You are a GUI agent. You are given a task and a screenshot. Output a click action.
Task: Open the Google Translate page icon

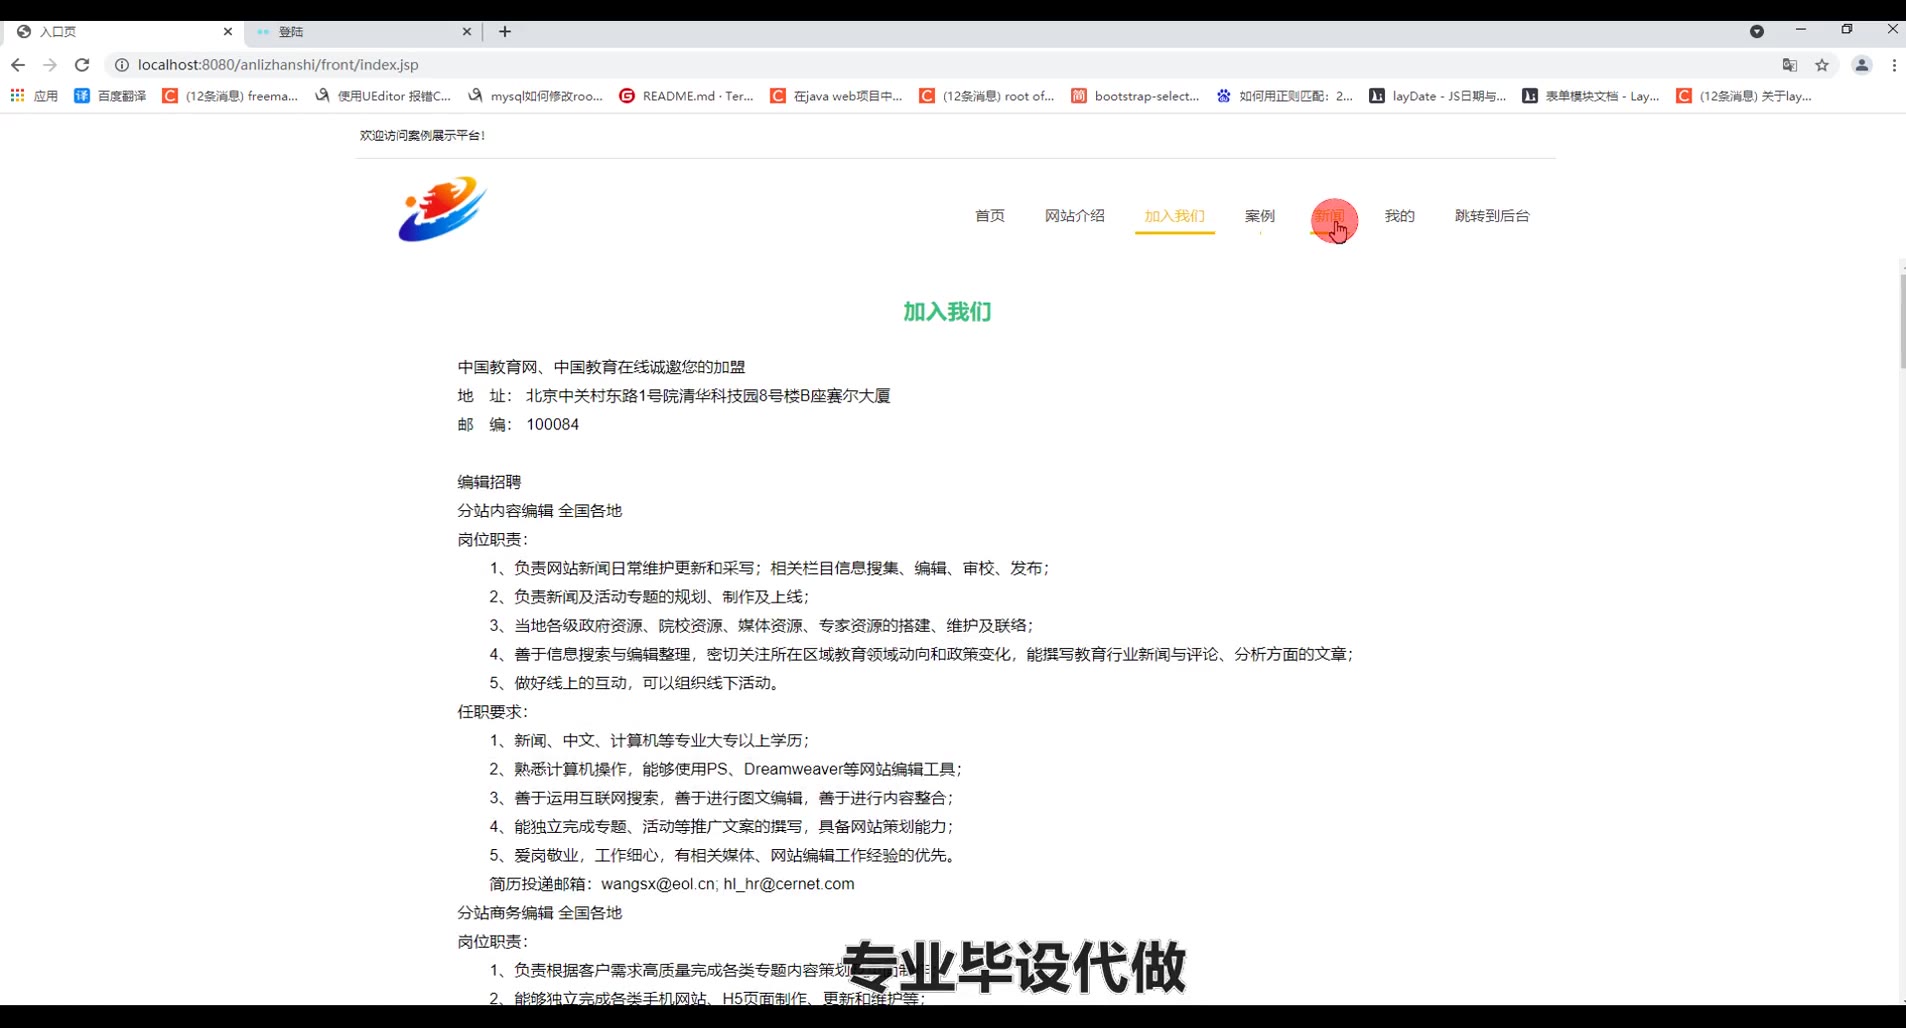click(x=1790, y=65)
